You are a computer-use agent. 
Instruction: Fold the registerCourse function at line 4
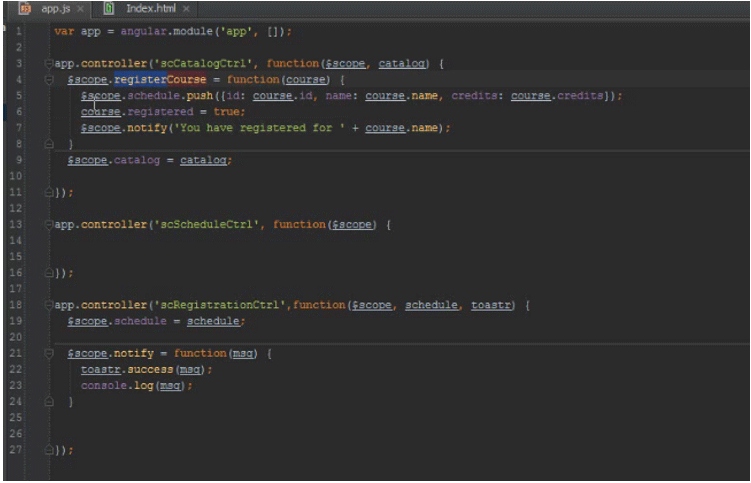click(48, 80)
